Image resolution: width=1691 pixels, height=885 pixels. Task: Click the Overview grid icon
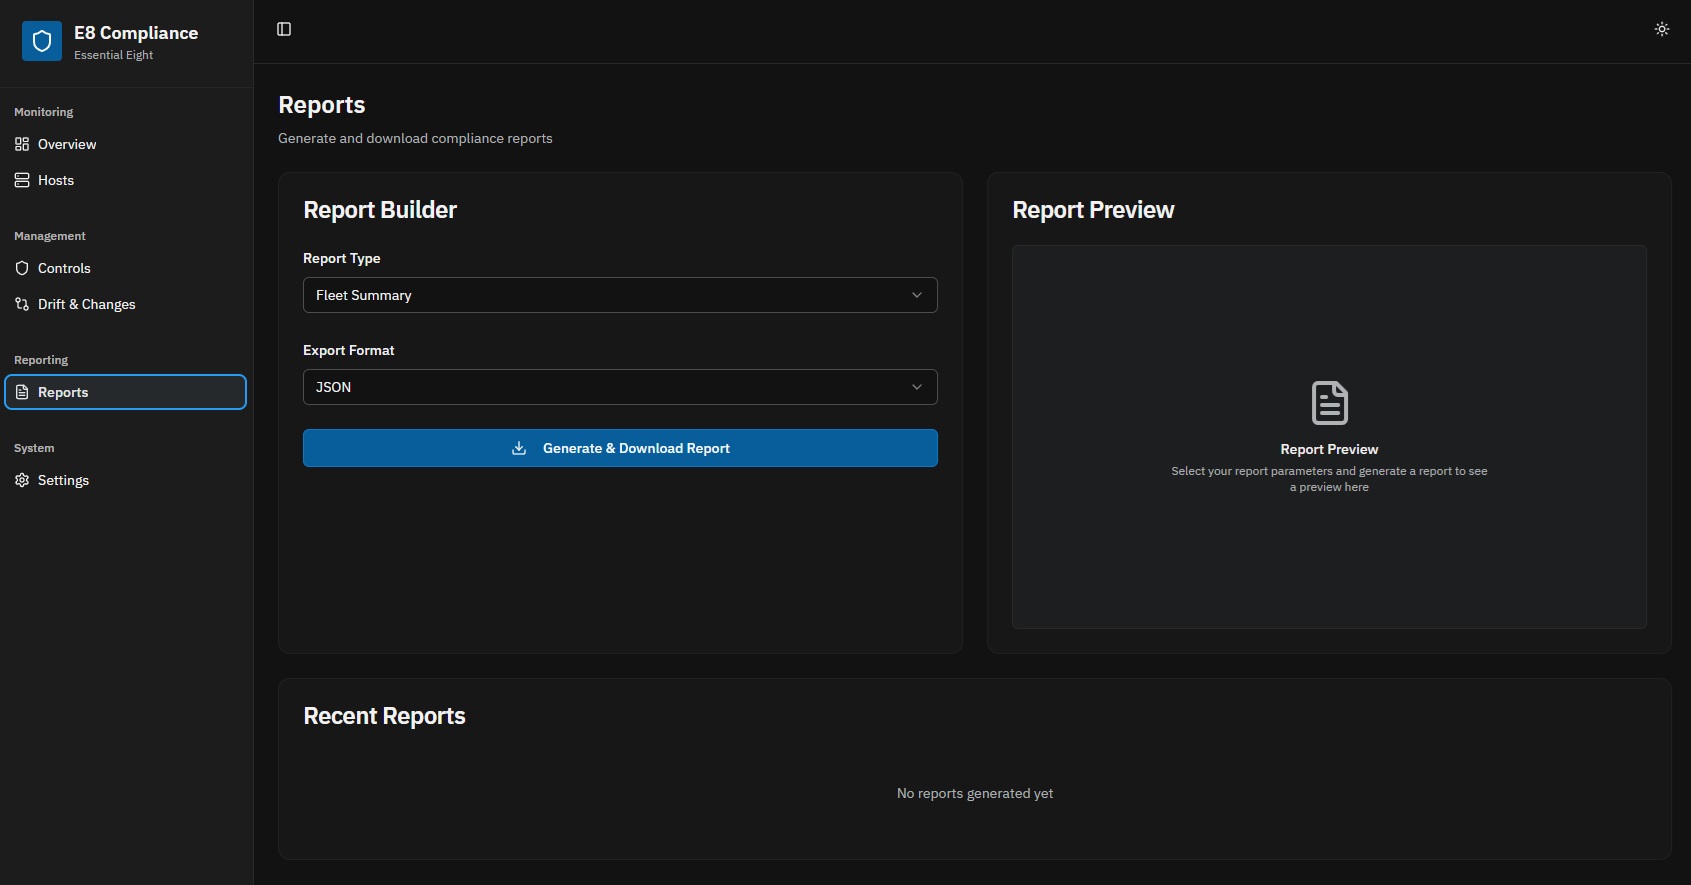[22, 144]
